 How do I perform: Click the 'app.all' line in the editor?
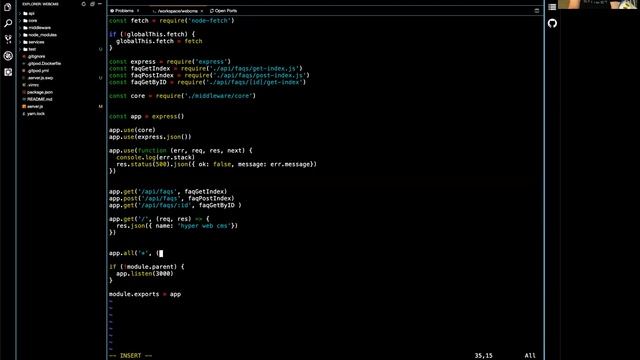click(x=136, y=253)
